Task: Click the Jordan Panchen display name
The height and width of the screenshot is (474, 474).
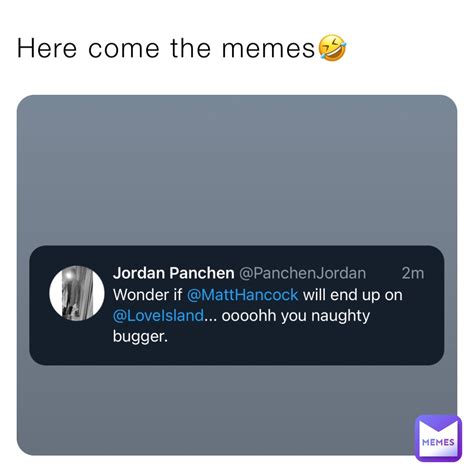Action: [x=173, y=273]
